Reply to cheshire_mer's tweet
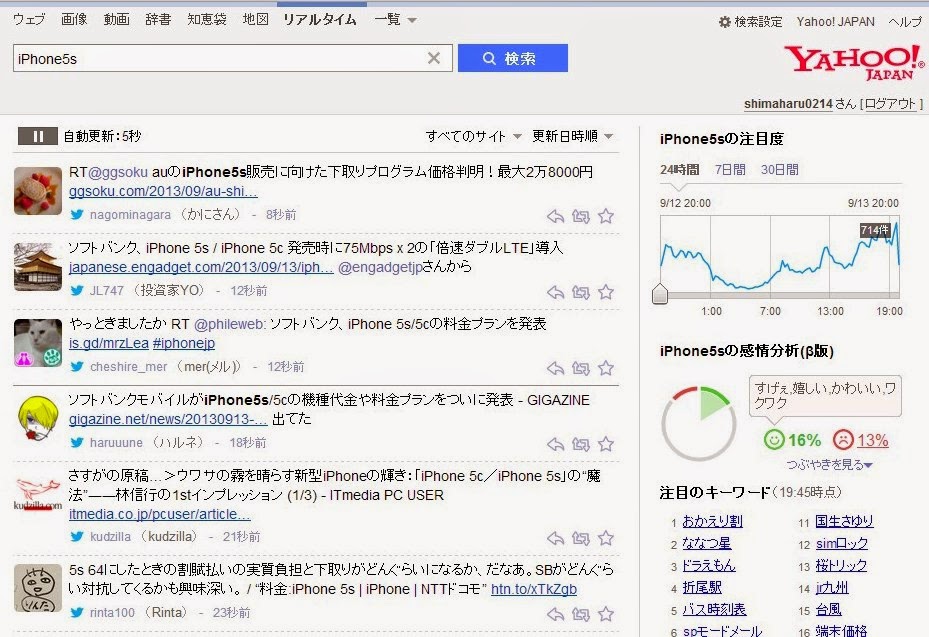 tap(555, 369)
